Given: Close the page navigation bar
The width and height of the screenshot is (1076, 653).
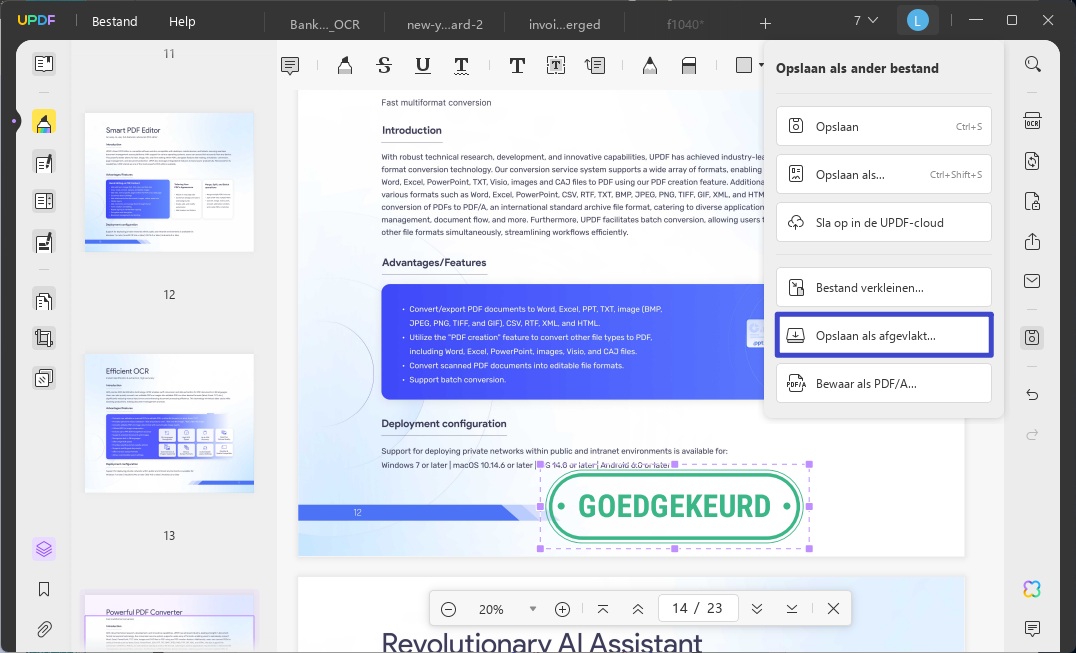Looking at the screenshot, I should pos(833,608).
